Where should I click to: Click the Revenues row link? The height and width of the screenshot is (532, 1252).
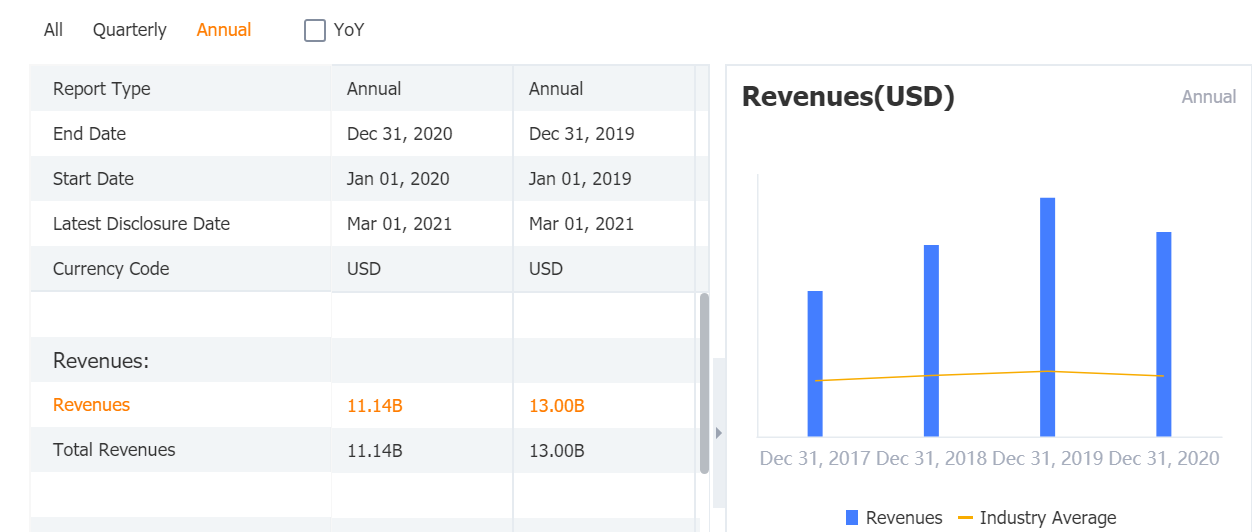click(x=91, y=405)
